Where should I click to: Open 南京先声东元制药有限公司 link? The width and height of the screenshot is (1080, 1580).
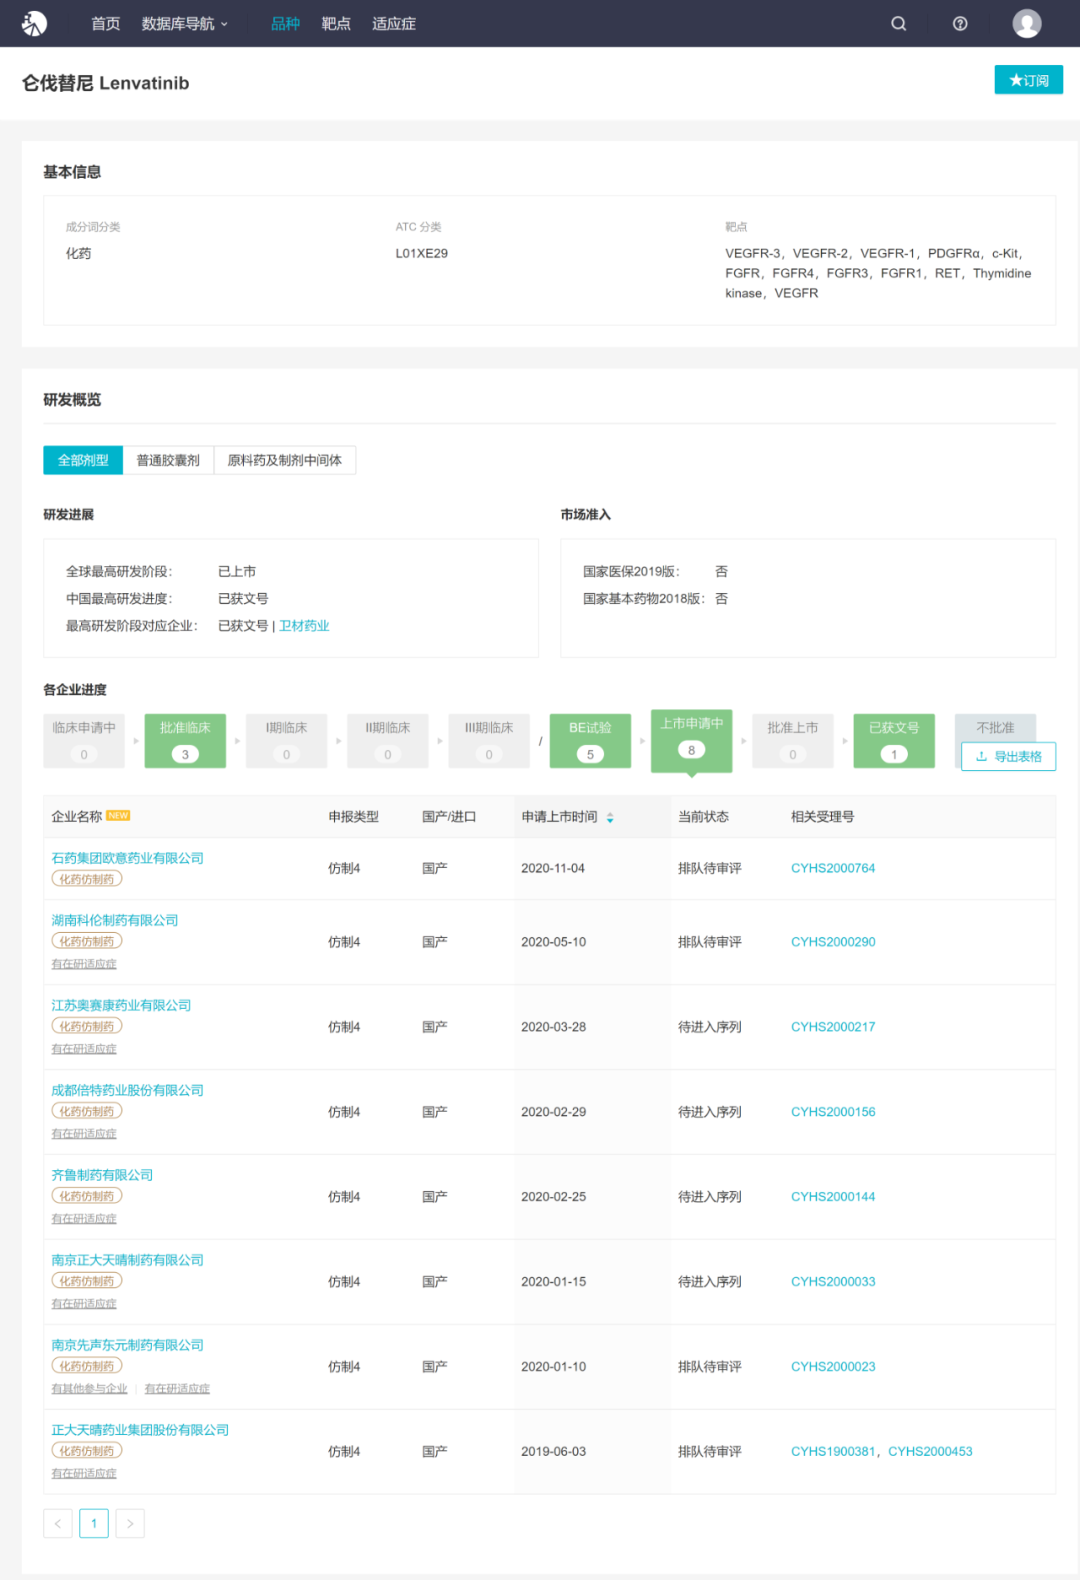pyautogui.click(x=128, y=1345)
